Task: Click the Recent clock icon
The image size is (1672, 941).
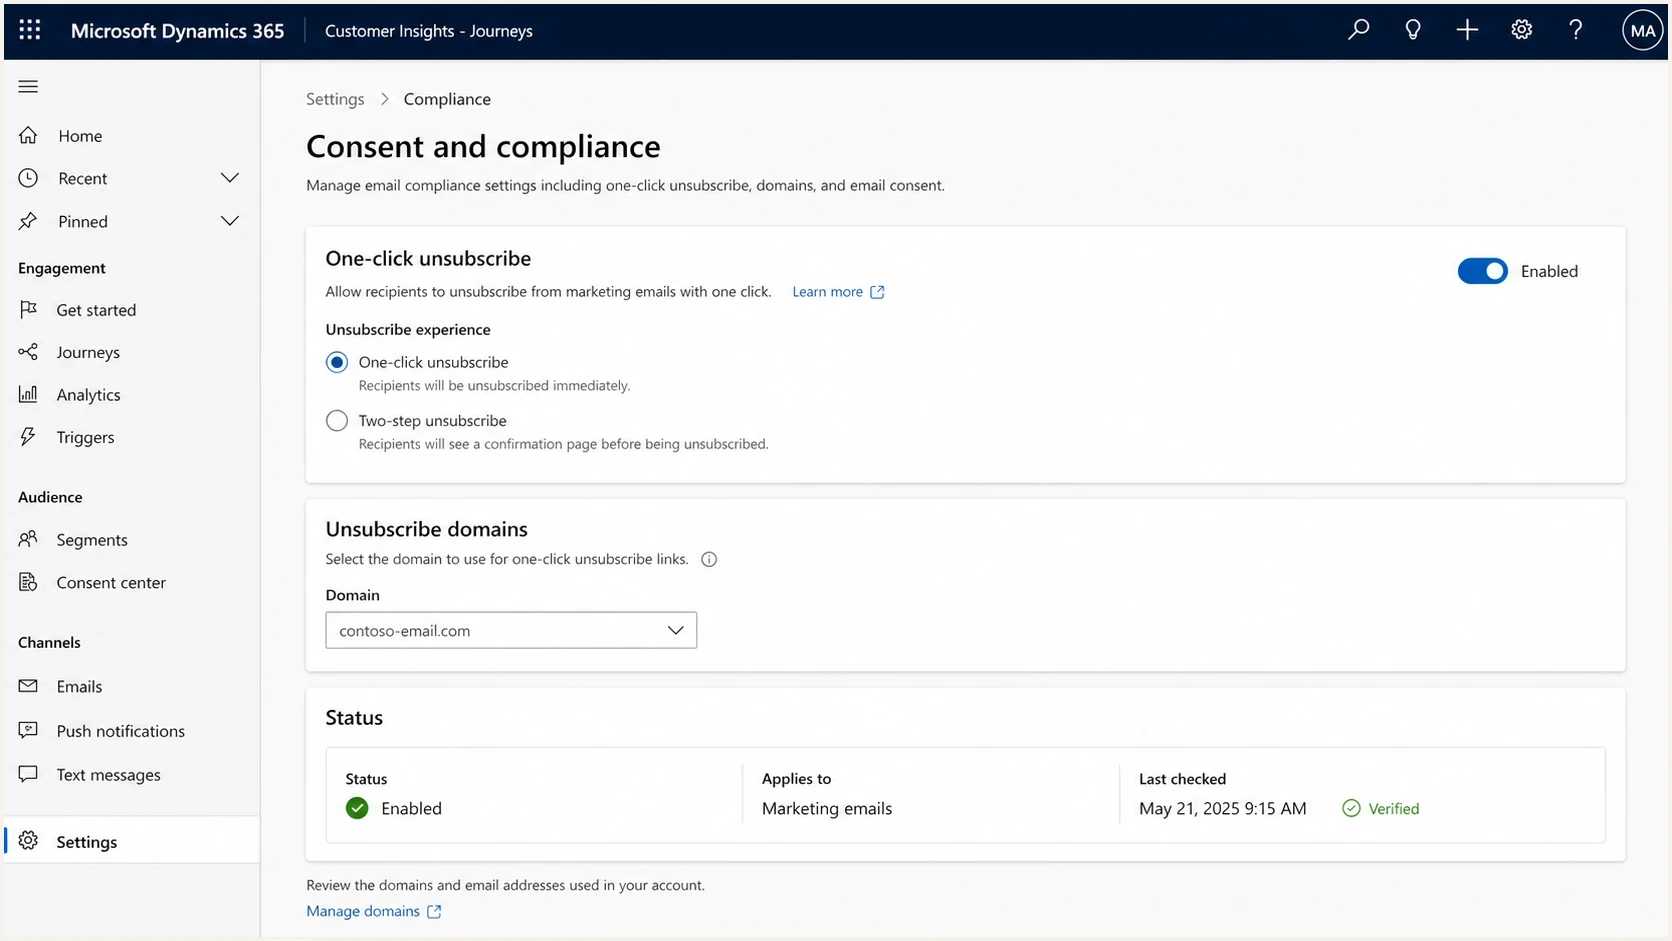Action: (x=28, y=178)
